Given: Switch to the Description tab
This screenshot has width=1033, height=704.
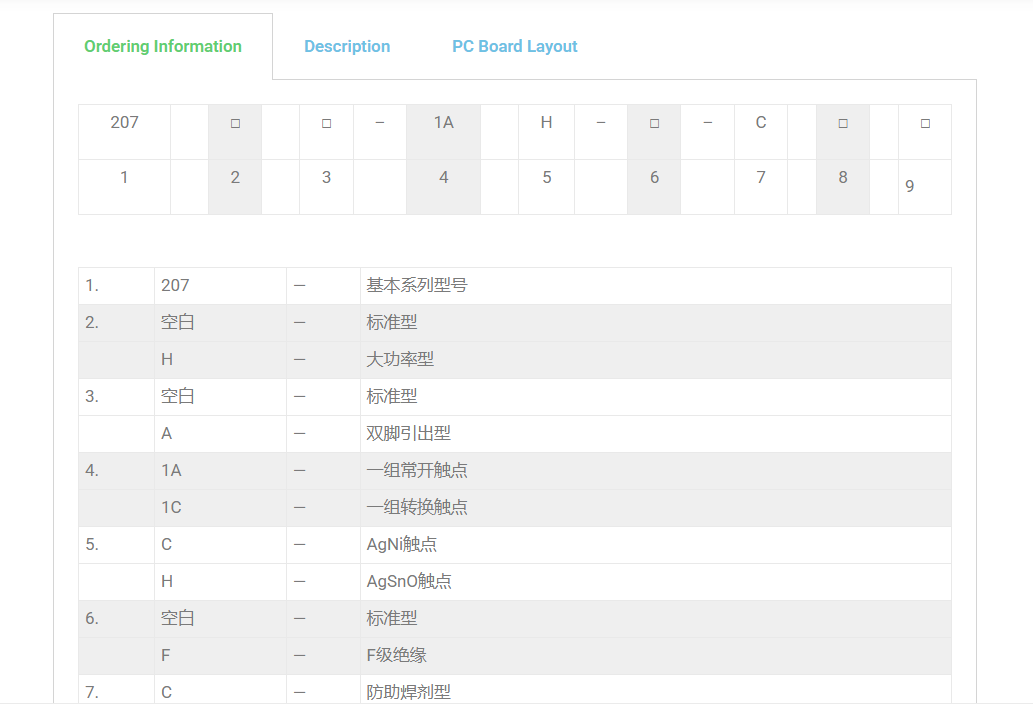Looking at the screenshot, I should click(347, 46).
